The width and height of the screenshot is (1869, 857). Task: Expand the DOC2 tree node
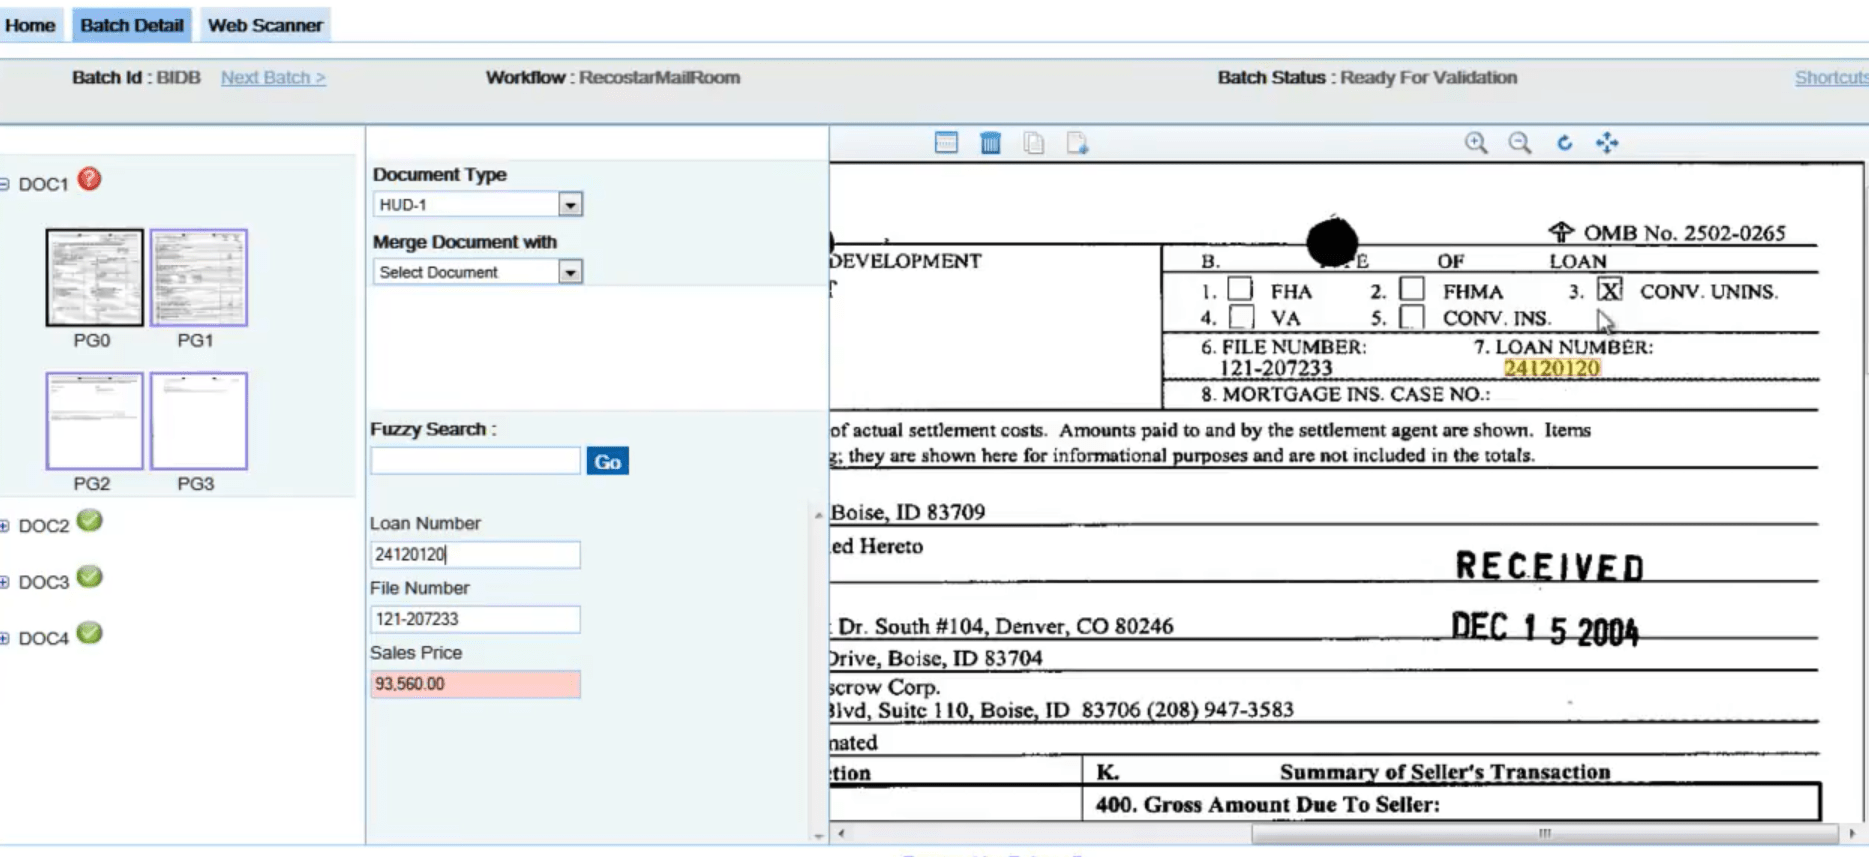coord(5,526)
